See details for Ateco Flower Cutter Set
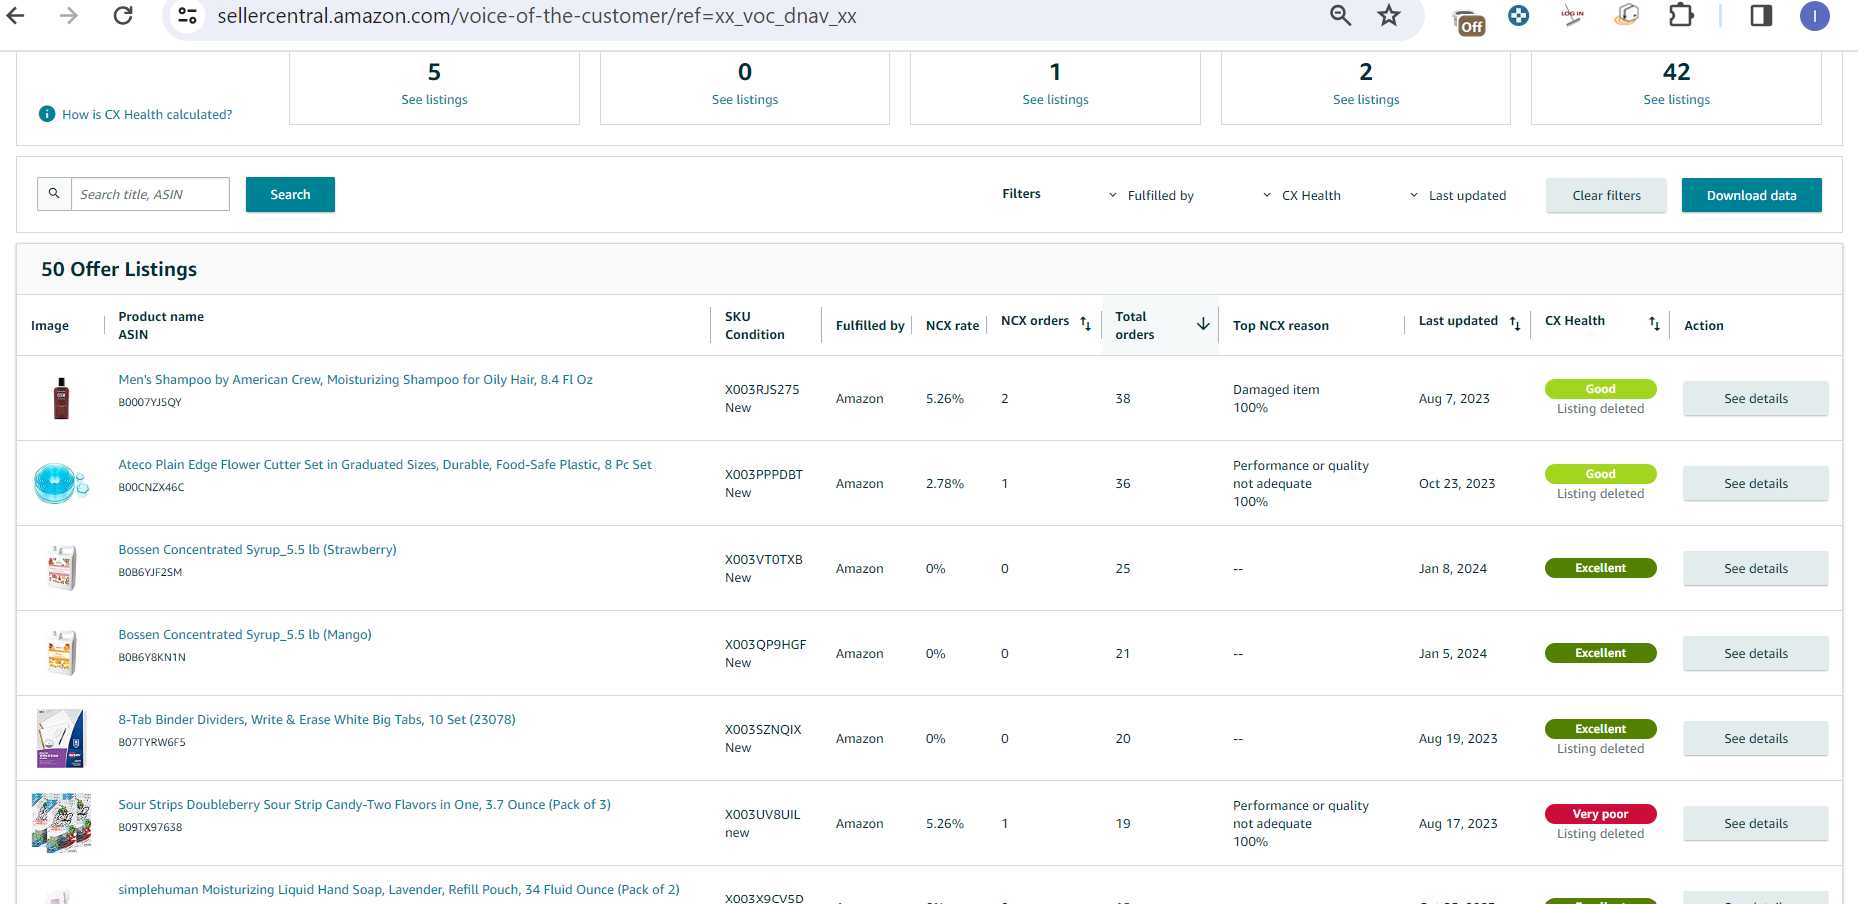This screenshot has width=1858, height=904. (x=1756, y=483)
